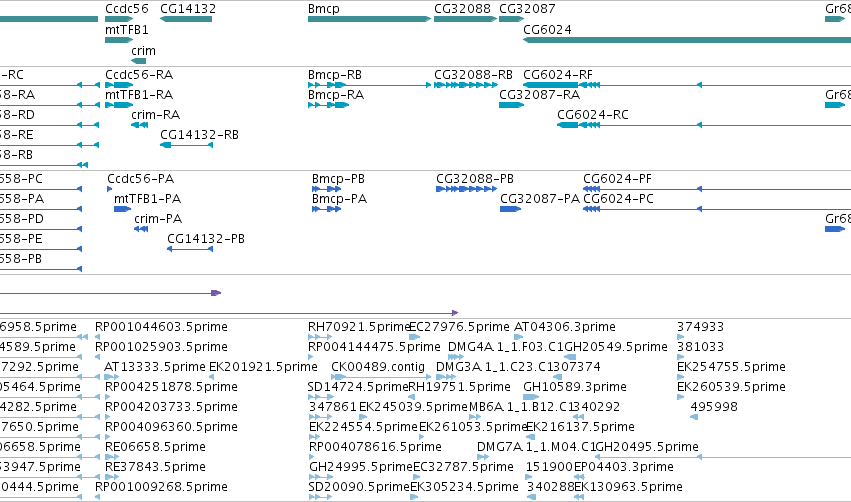Open the CG32087 gene label
This screenshot has width=851, height=502.
pyautogui.click(x=527, y=9)
